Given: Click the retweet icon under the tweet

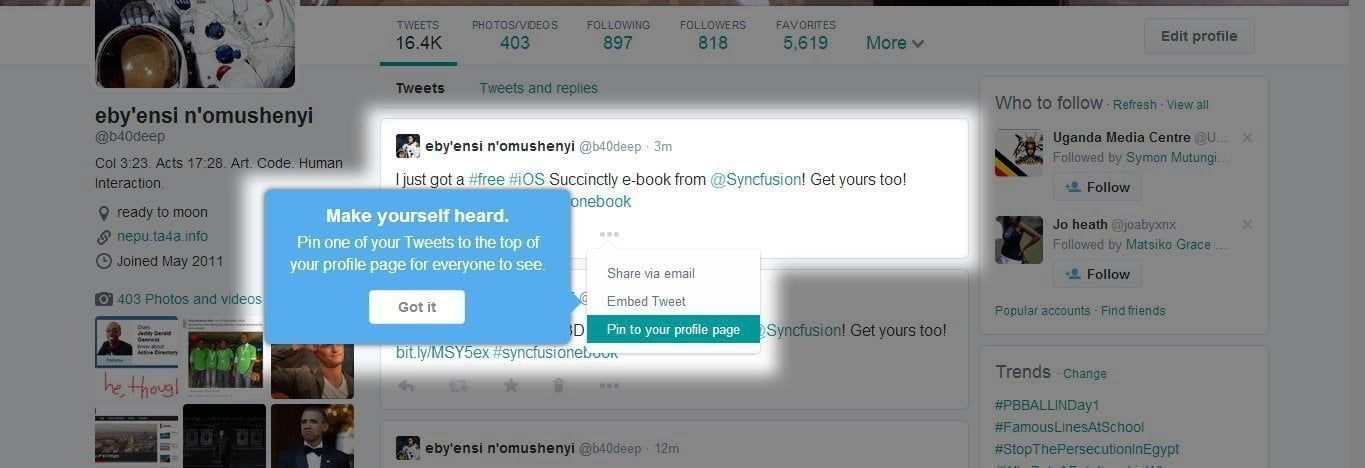Looking at the screenshot, I should click(x=458, y=385).
